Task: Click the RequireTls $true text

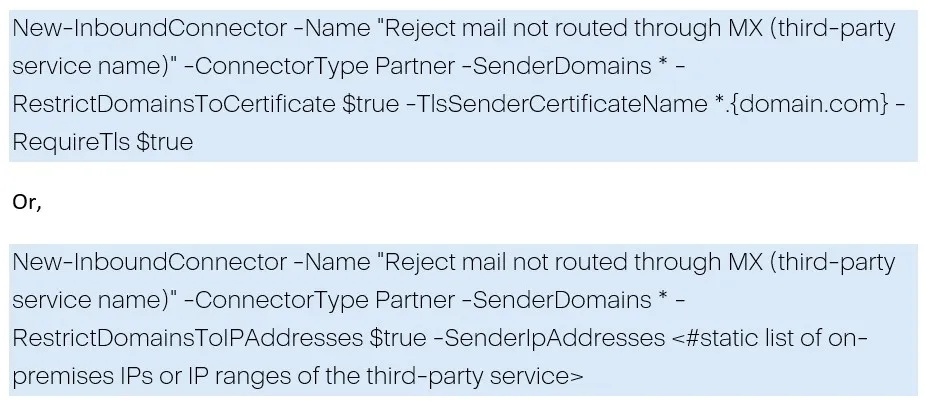Action: (103, 142)
